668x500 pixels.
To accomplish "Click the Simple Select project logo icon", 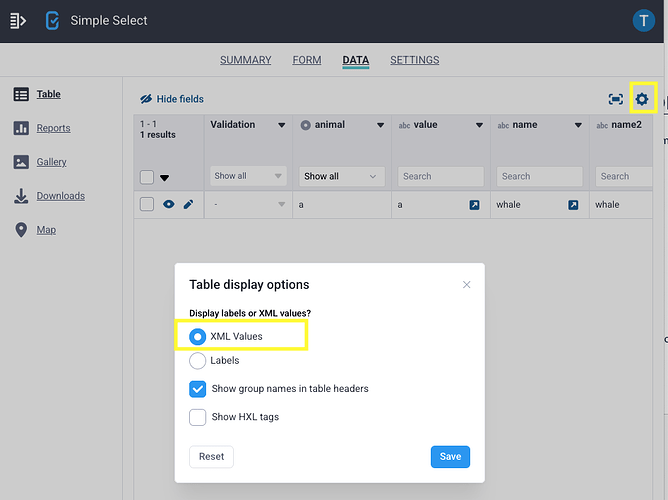I will click(52, 20).
